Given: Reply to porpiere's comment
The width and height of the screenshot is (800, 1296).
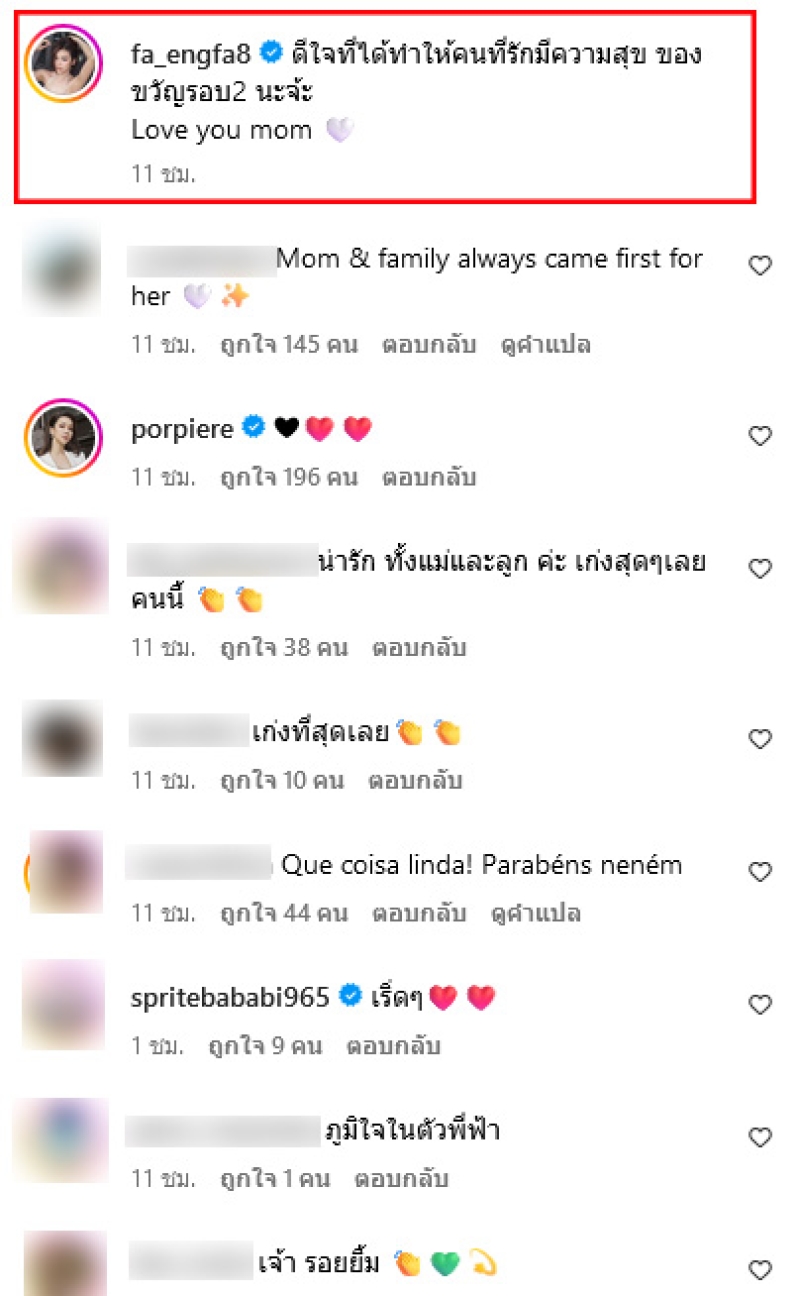Looking at the screenshot, I should [x=429, y=477].
